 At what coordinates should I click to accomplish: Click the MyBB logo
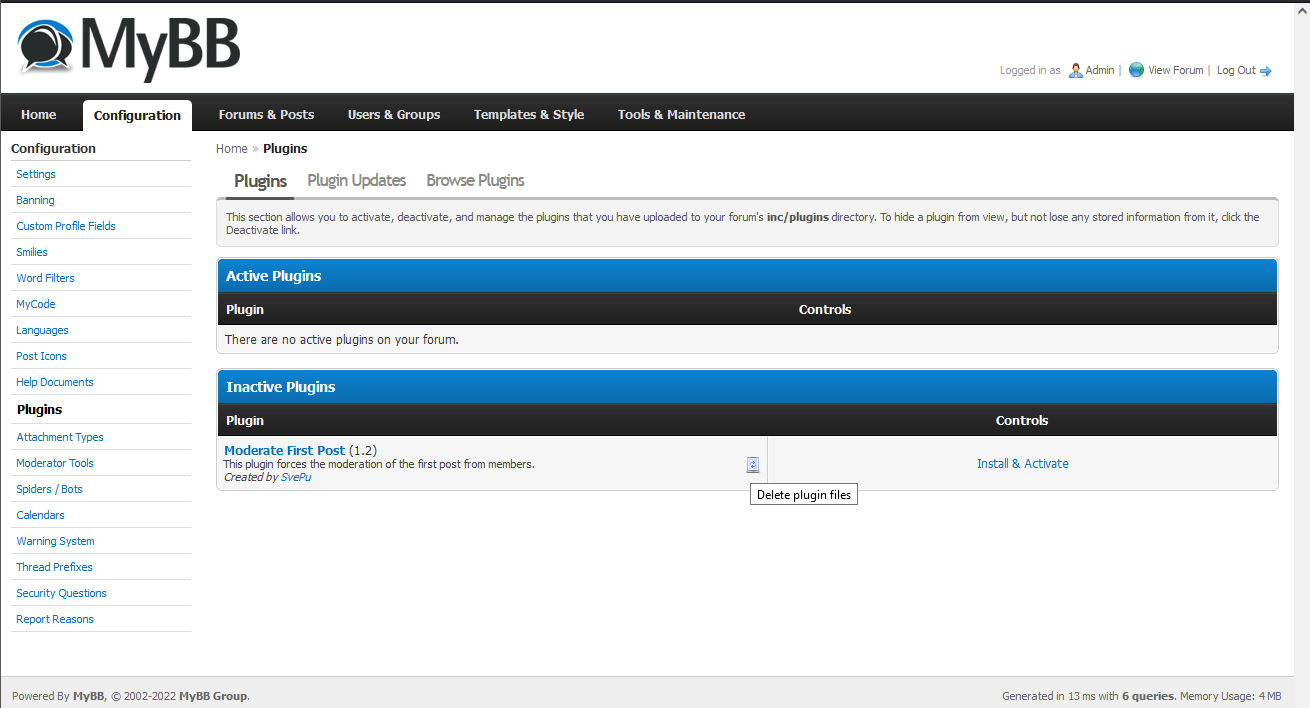(x=129, y=47)
